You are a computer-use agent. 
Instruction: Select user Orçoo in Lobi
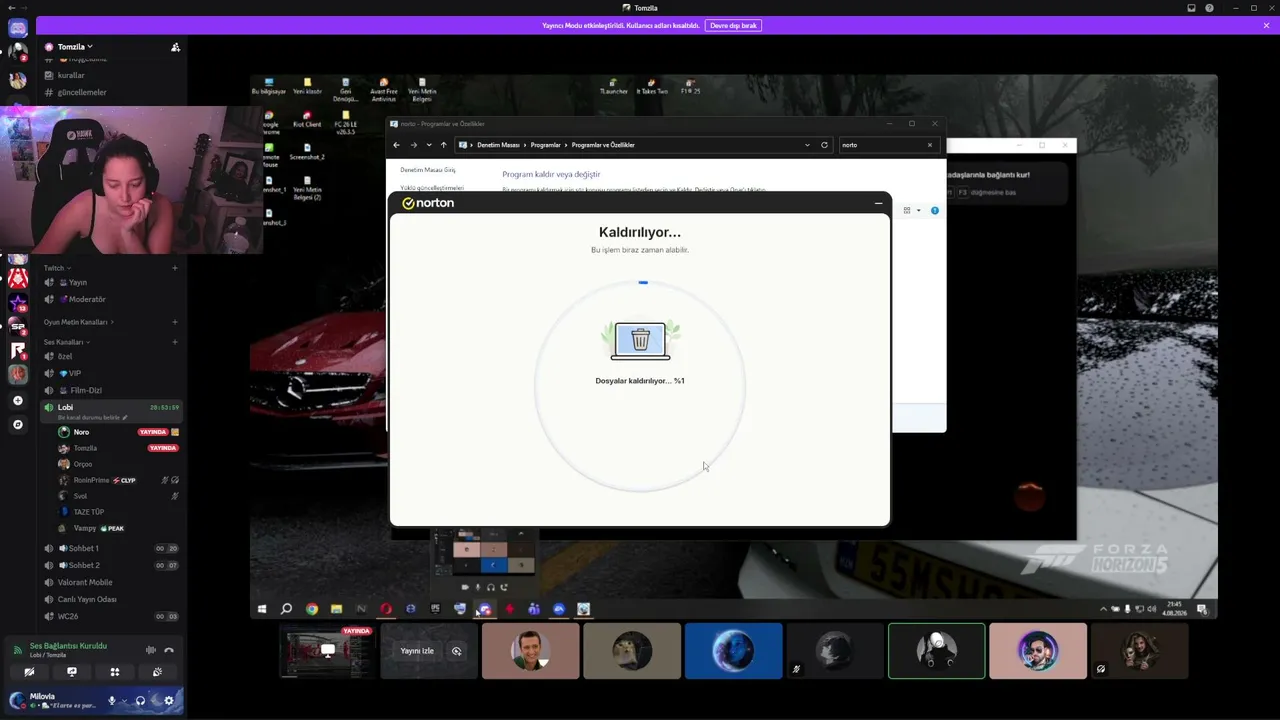click(118, 464)
